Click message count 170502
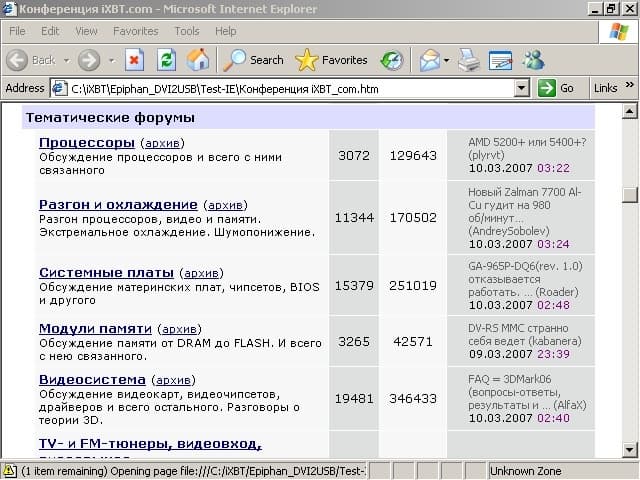Viewport: 640px width, 480px height. pyautogui.click(x=413, y=218)
